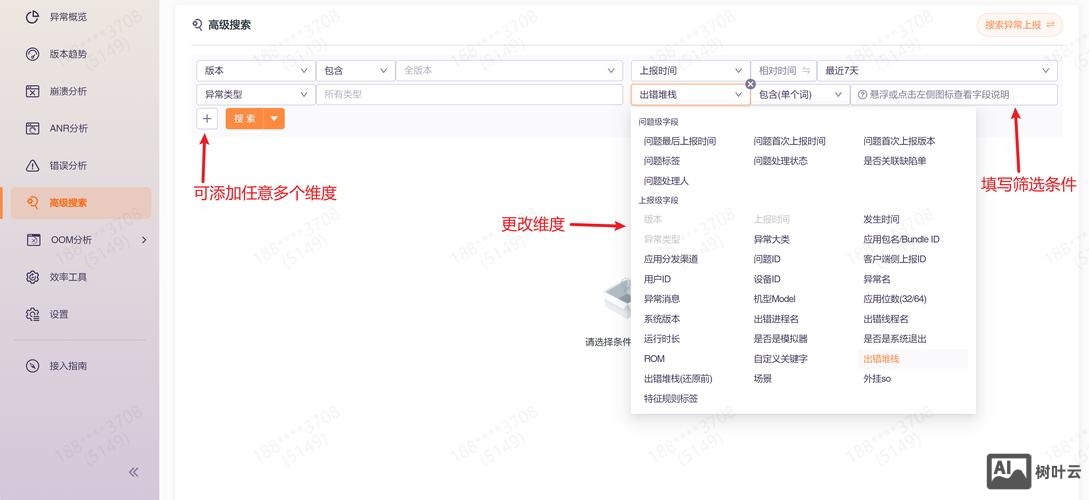
Task: Click the ANR分析 sidebar icon
Action: tap(32, 128)
